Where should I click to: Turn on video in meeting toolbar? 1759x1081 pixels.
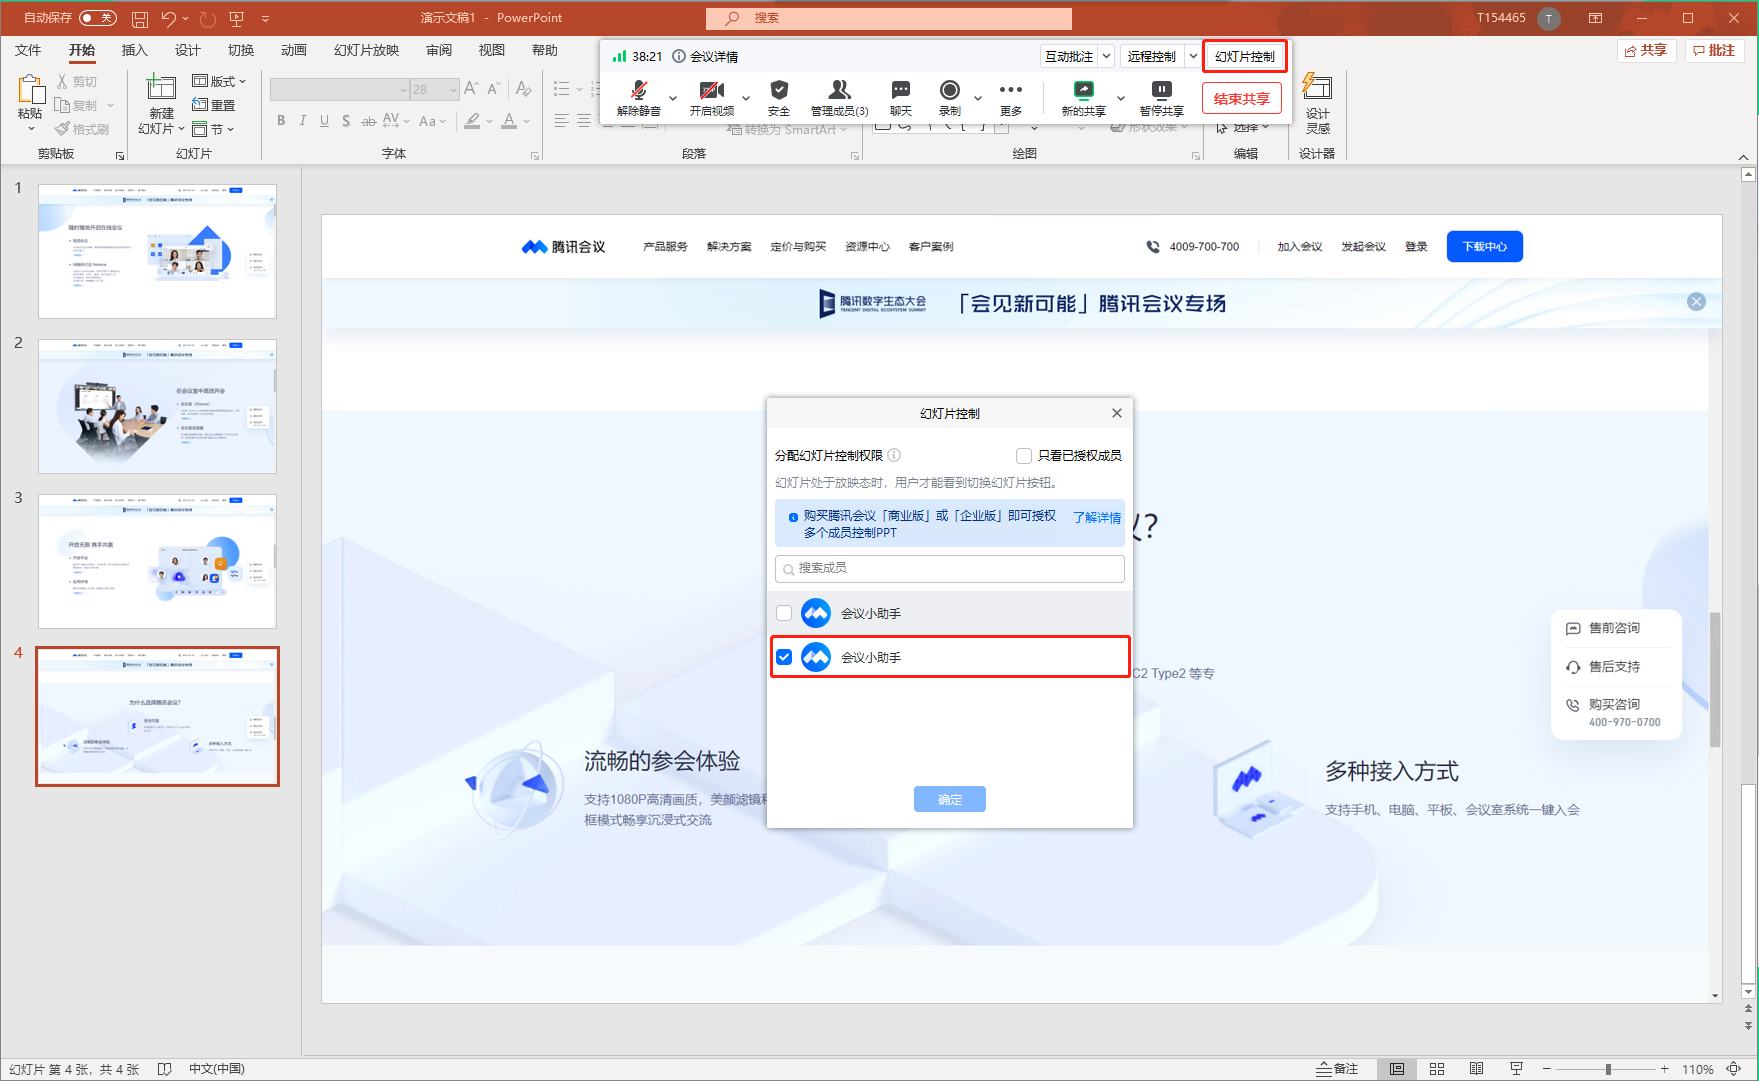[x=711, y=98]
